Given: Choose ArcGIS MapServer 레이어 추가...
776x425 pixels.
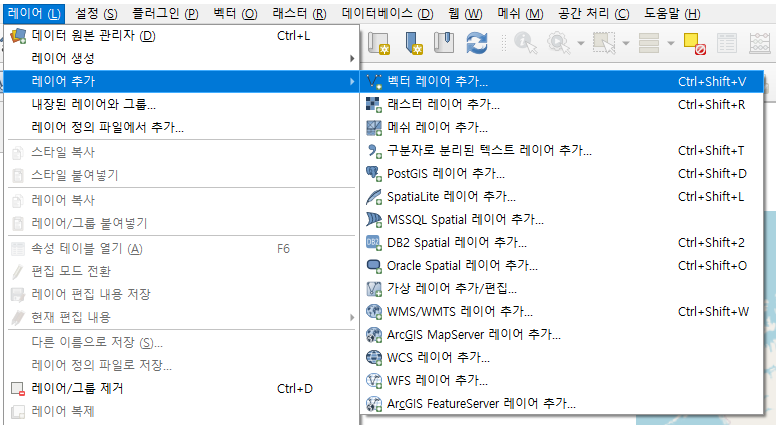Looking at the screenshot, I should pos(562,334).
